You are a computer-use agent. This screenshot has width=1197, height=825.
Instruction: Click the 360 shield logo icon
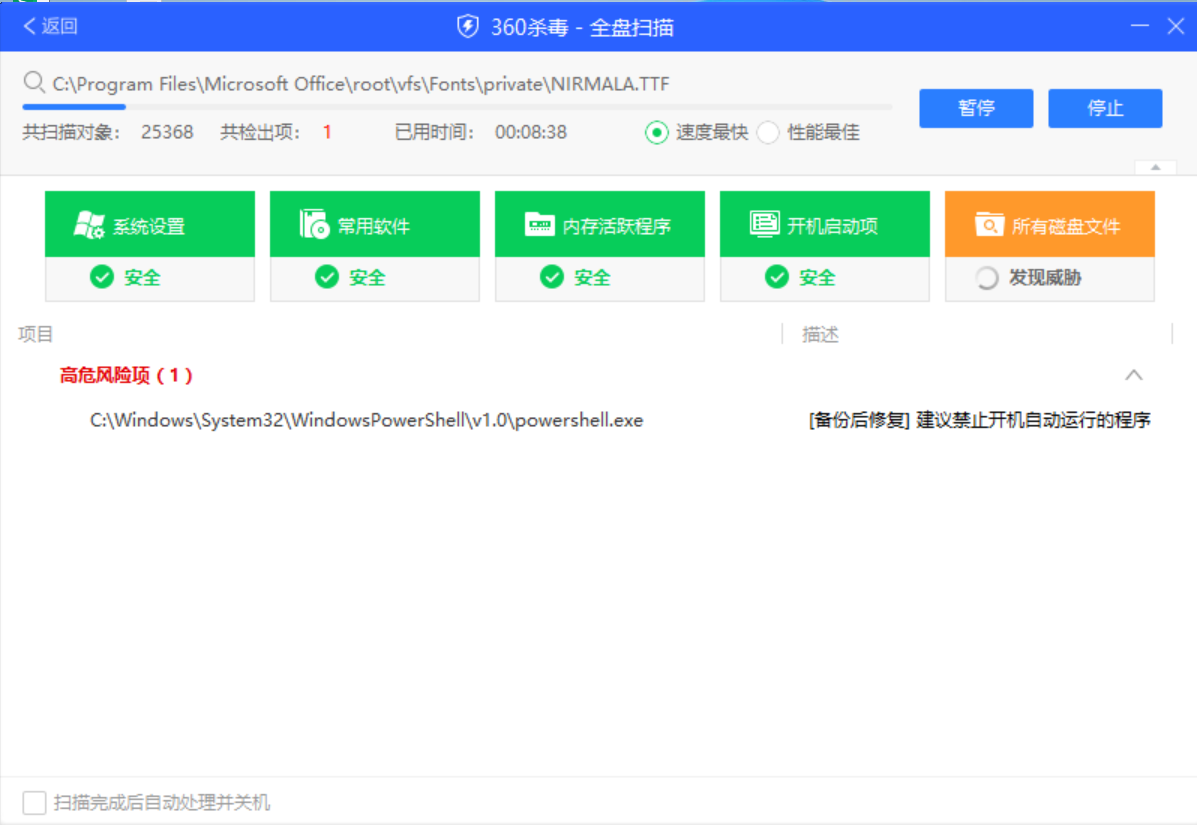click(467, 27)
